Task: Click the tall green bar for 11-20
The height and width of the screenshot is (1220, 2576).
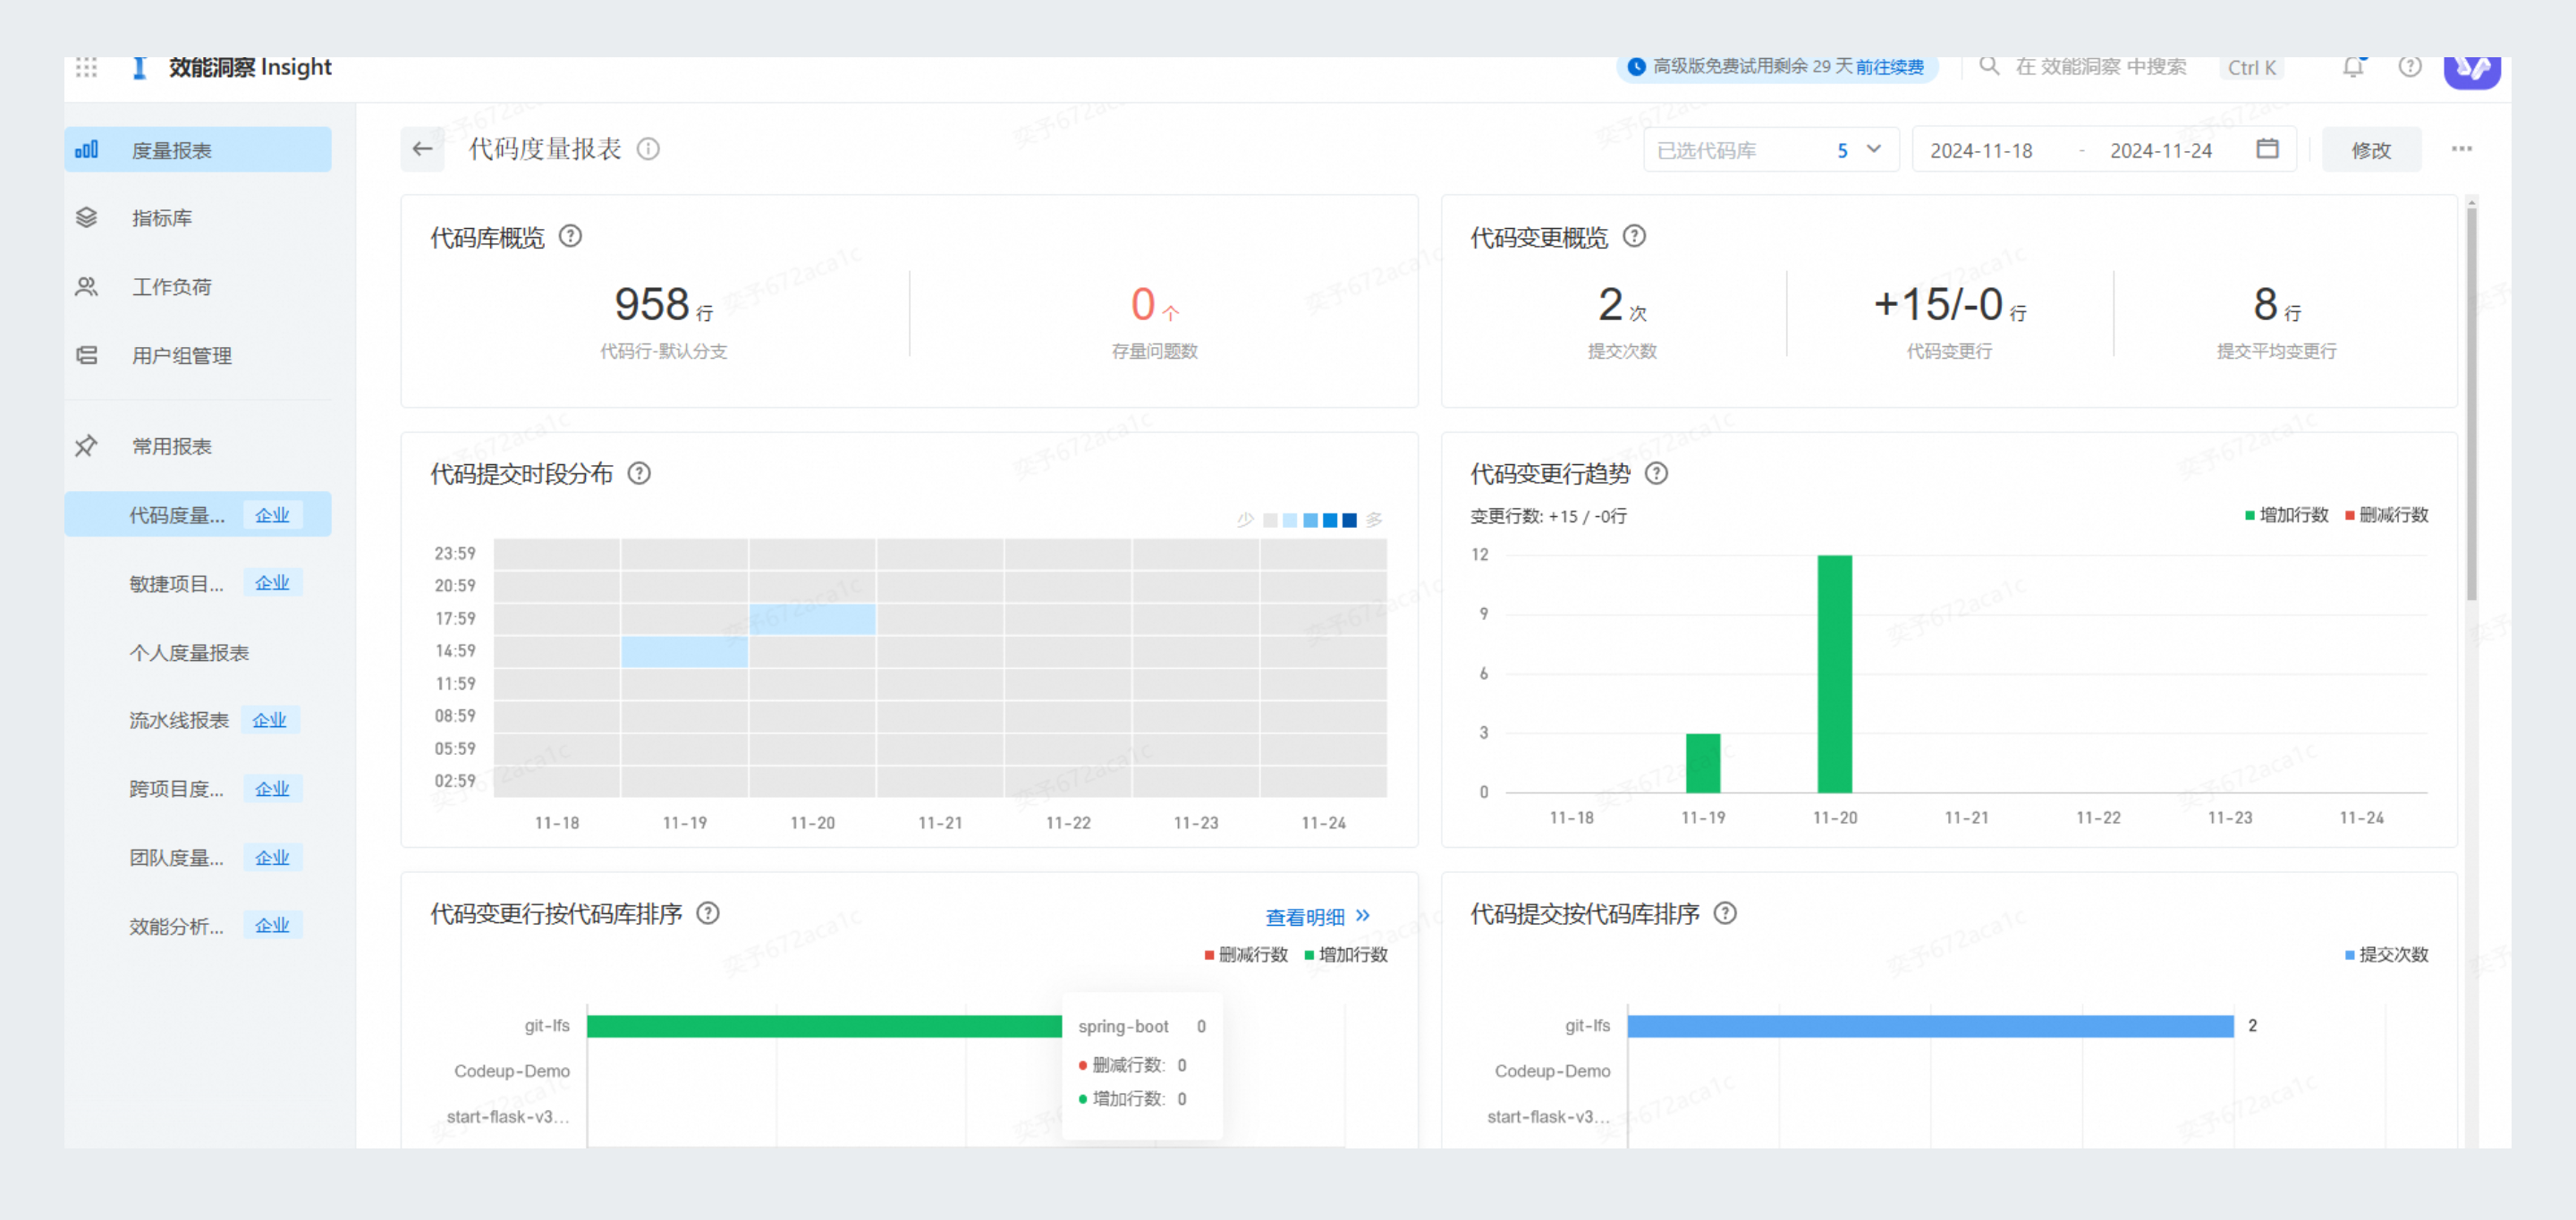Action: click(x=1835, y=673)
